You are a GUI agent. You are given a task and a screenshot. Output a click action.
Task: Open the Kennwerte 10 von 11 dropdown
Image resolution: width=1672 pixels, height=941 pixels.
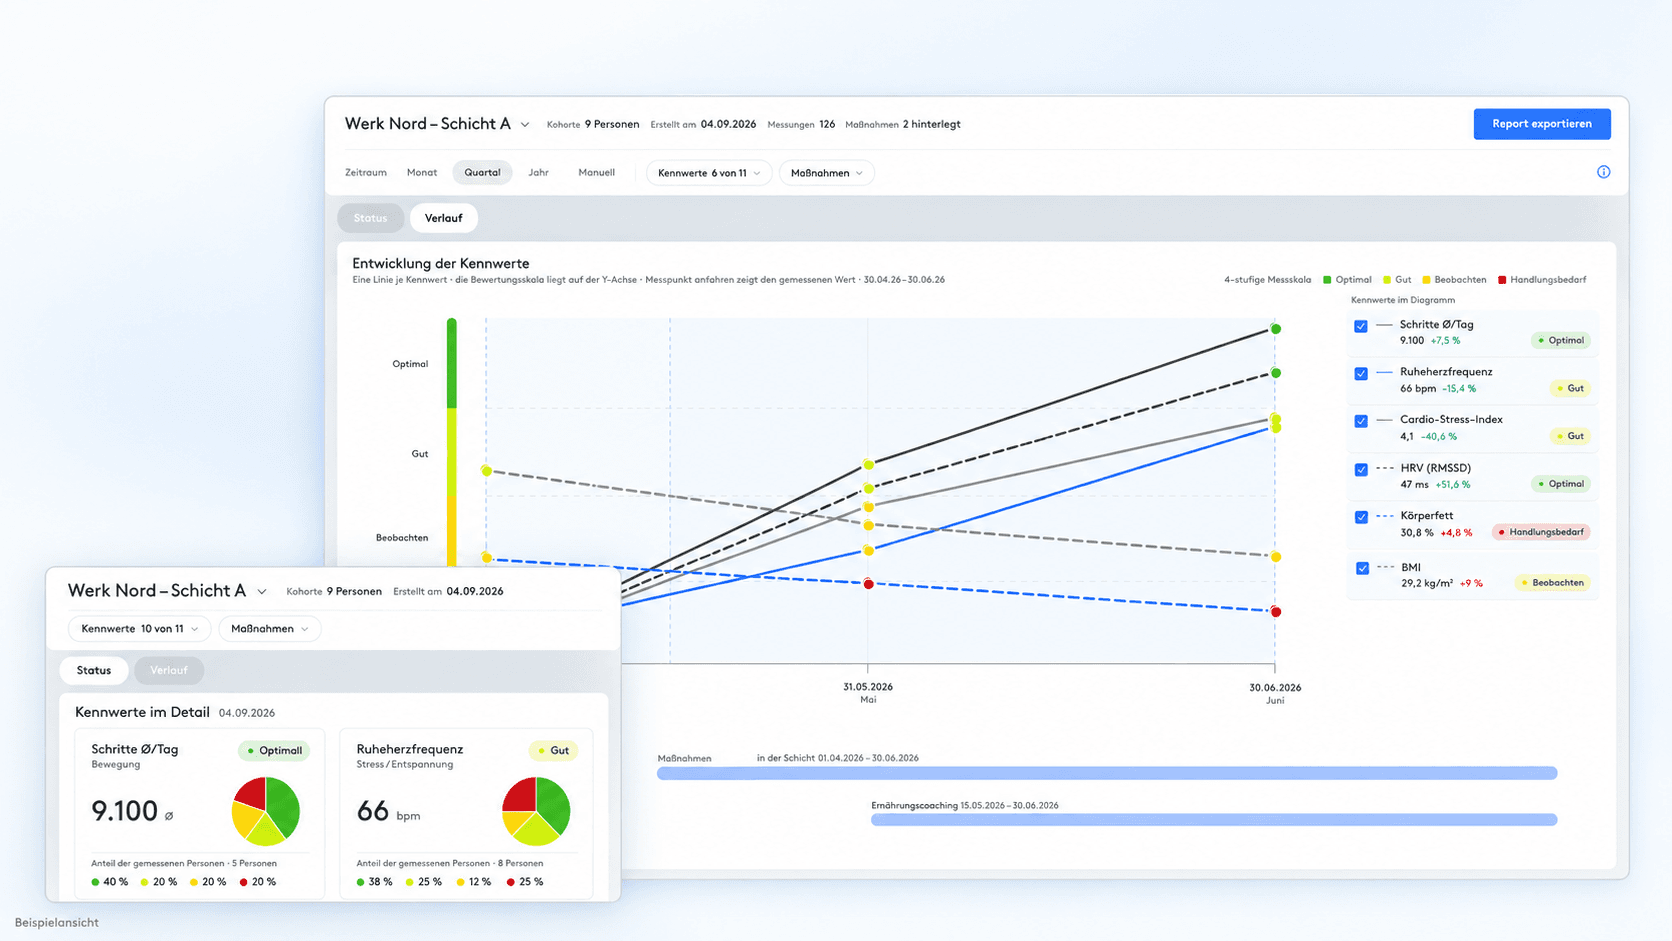pyautogui.click(x=139, y=629)
